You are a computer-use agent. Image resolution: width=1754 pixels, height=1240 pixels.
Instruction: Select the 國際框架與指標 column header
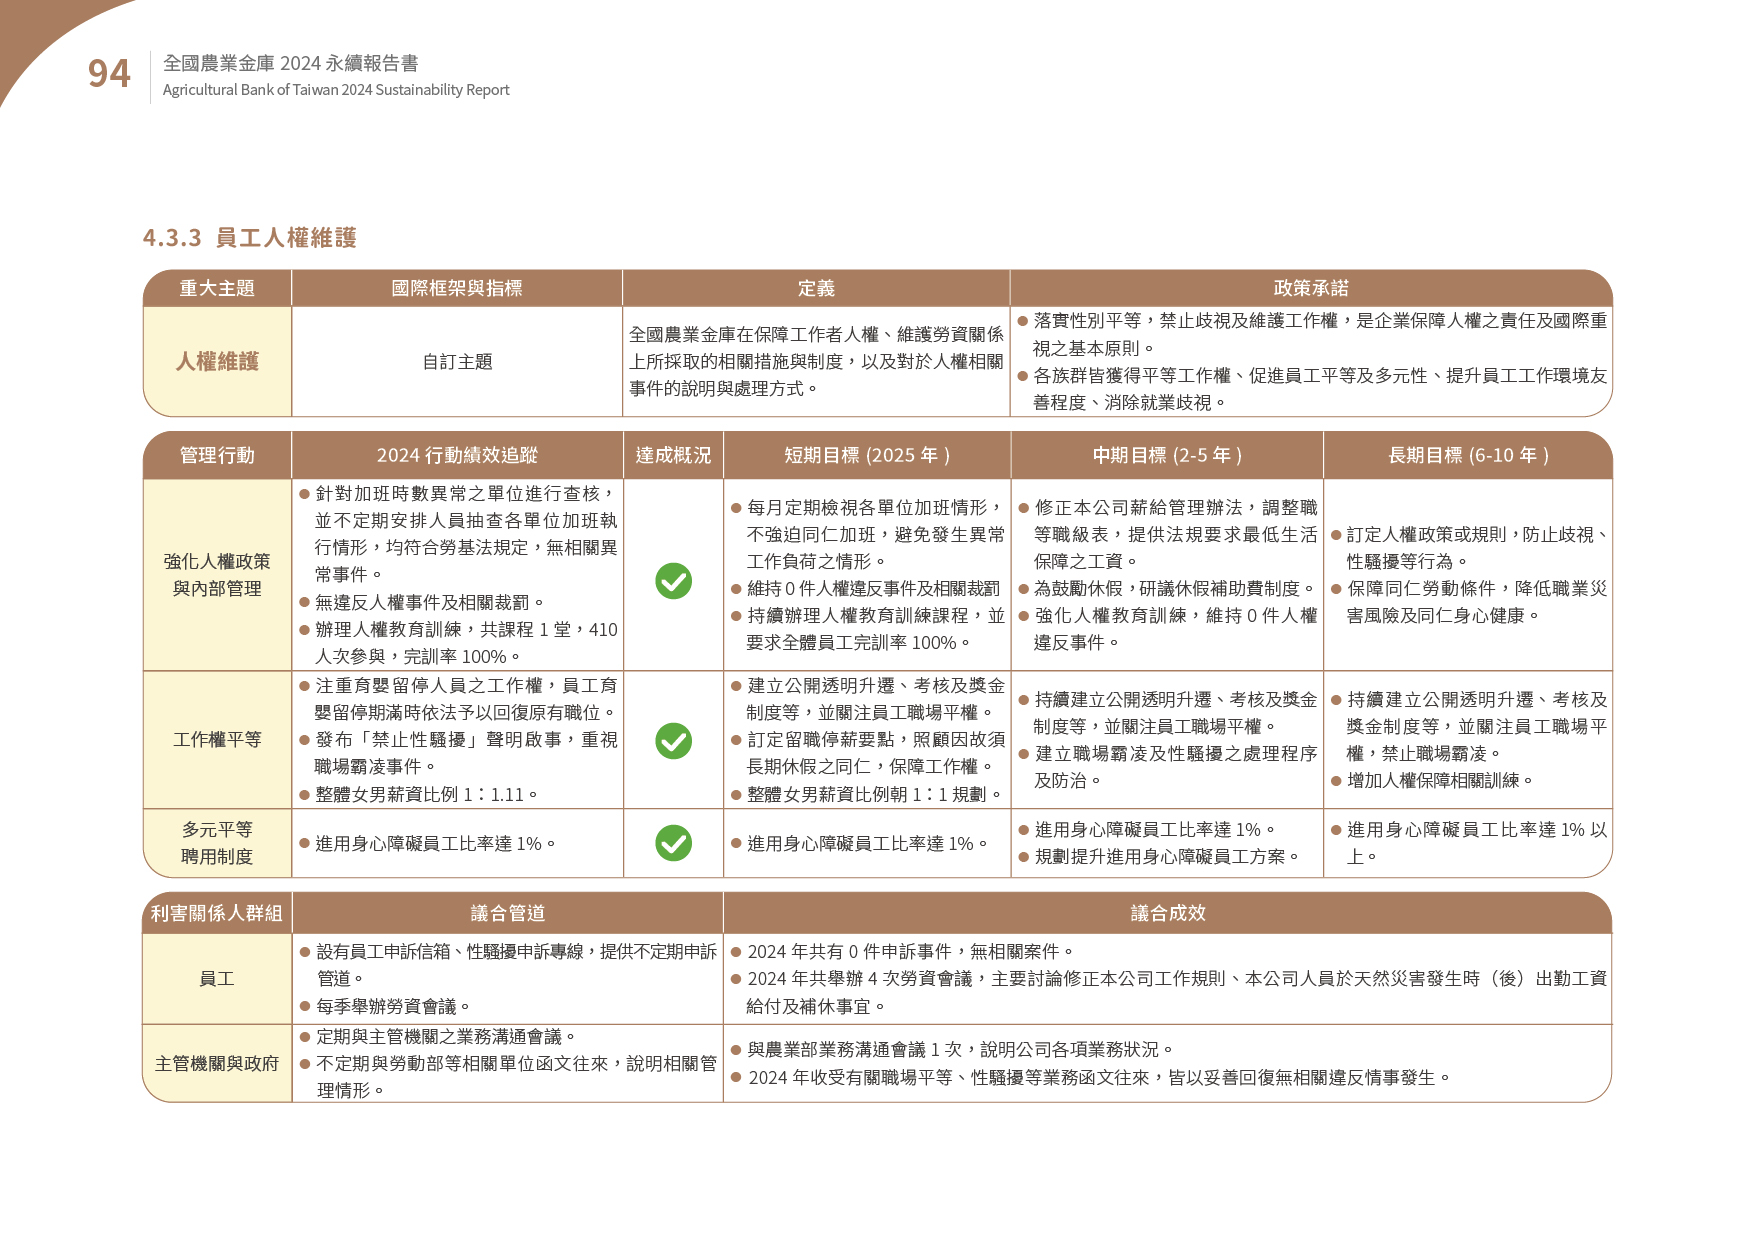(x=457, y=289)
